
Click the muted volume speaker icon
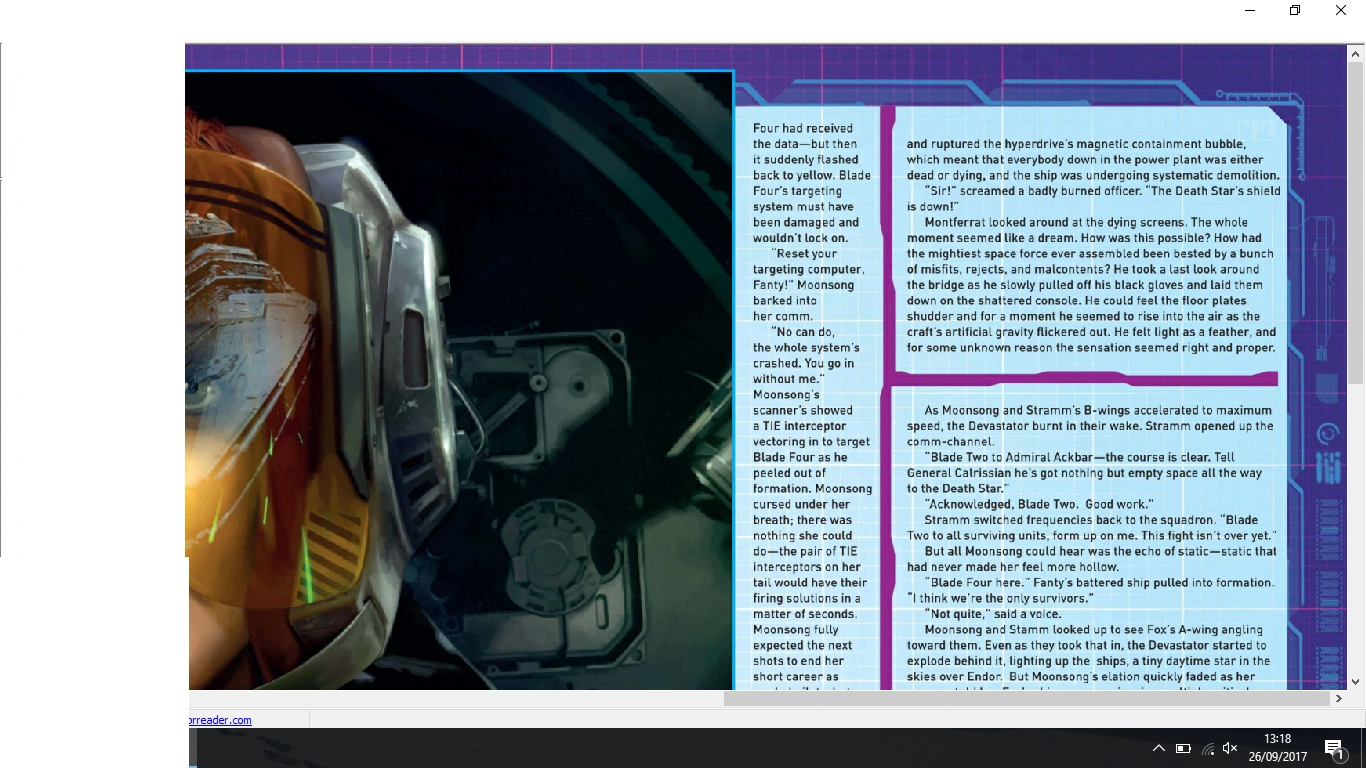[x=1230, y=748]
